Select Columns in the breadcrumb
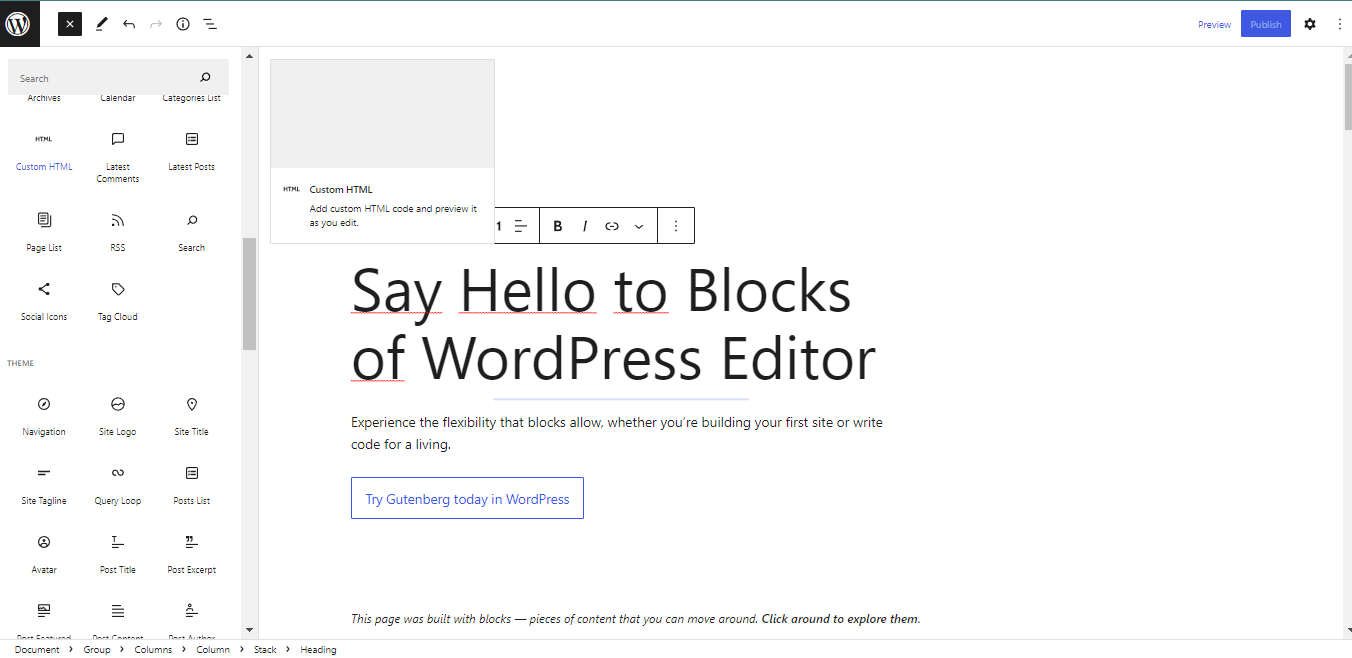The image size is (1352, 658). click(x=153, y=650)
